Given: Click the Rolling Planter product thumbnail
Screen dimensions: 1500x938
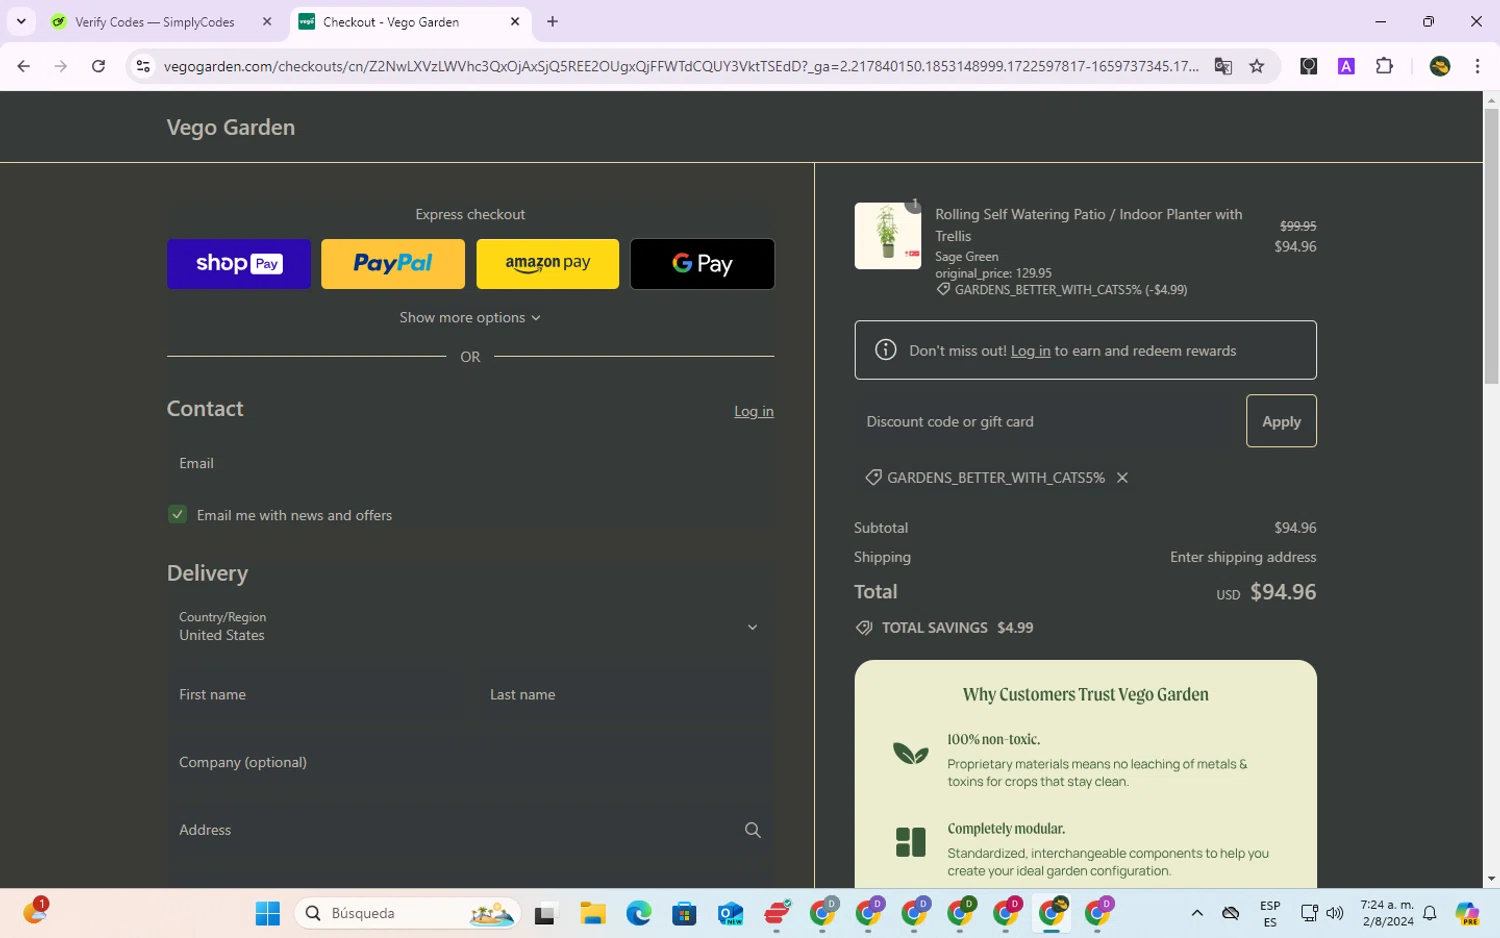Looking at the screenshot, I should 887,236.
